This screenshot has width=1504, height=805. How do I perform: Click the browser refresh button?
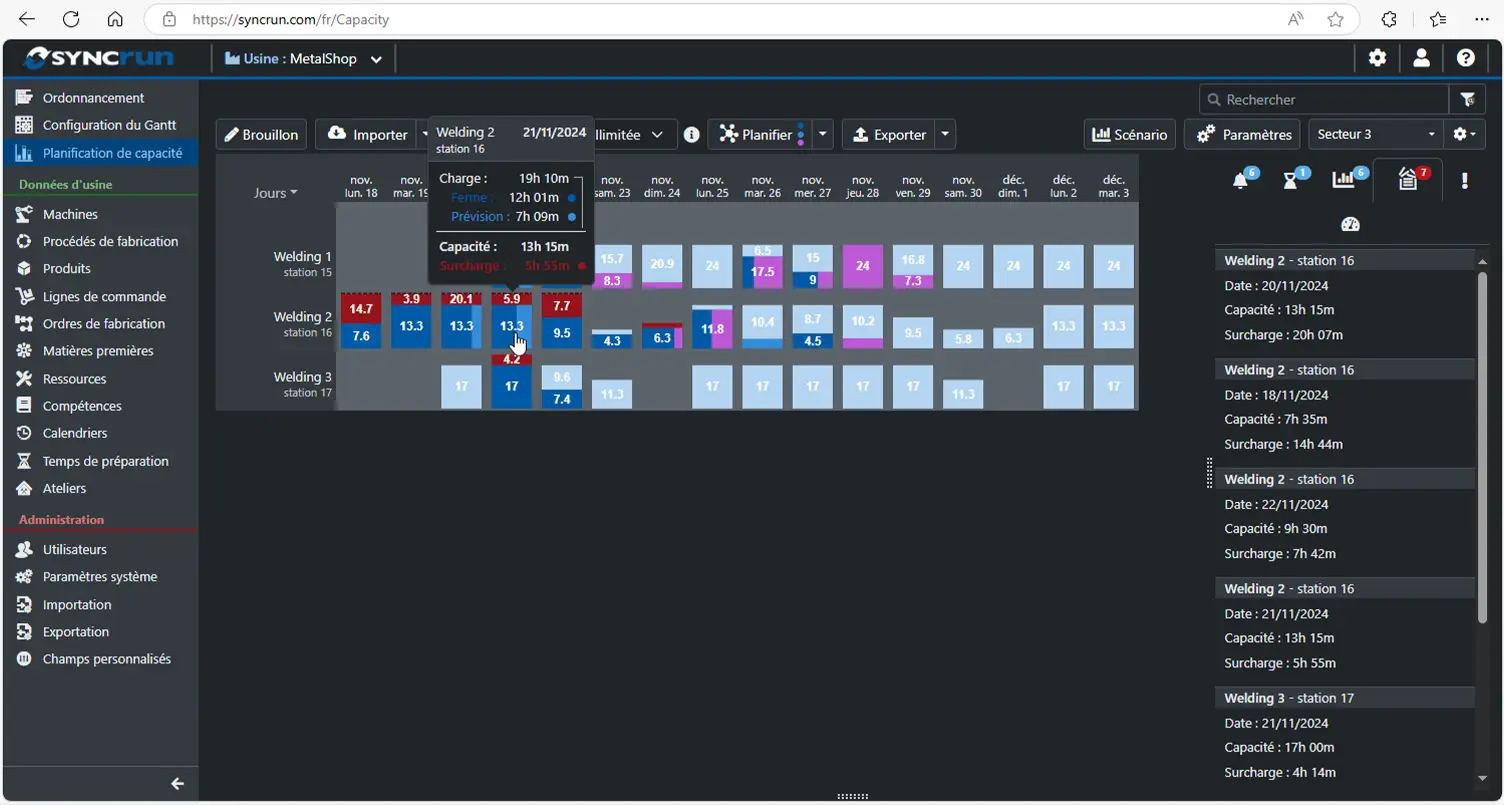[x=71, y=19]
